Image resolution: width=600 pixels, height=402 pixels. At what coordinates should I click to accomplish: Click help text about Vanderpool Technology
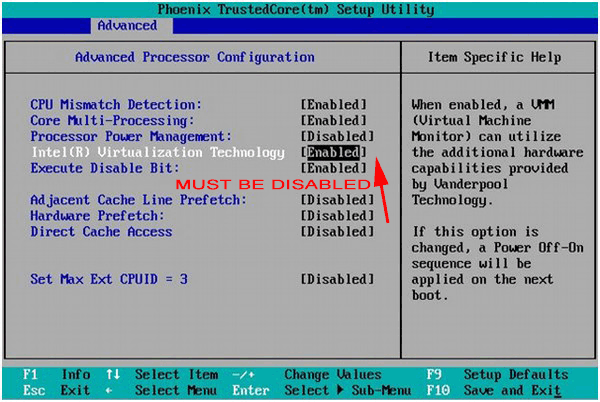point(497,152)
